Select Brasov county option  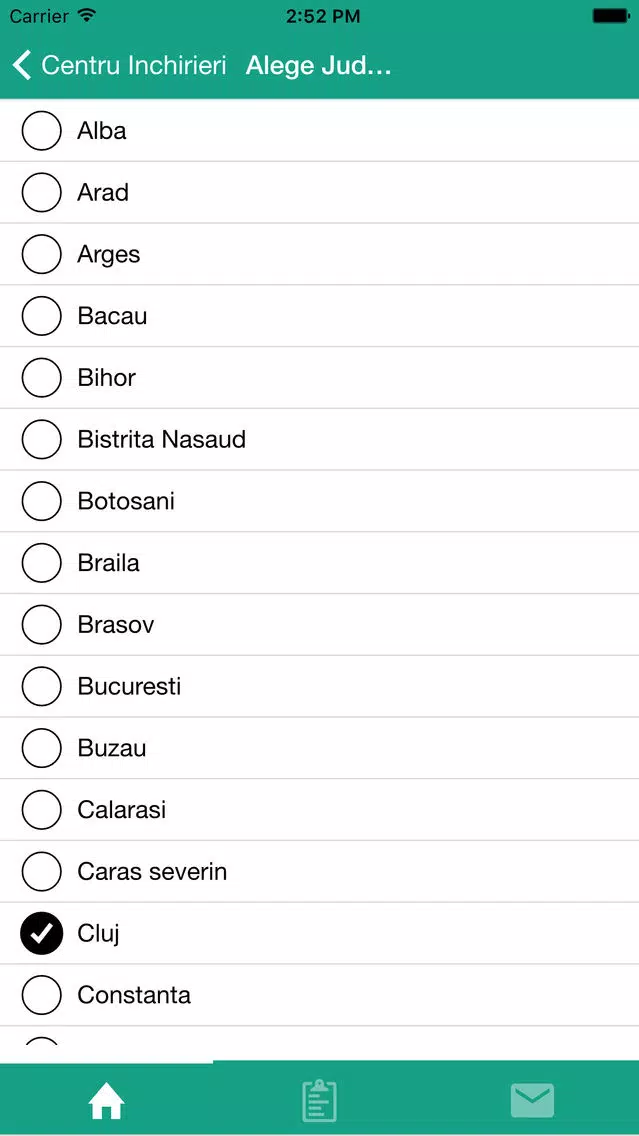[x=320, y=625]
